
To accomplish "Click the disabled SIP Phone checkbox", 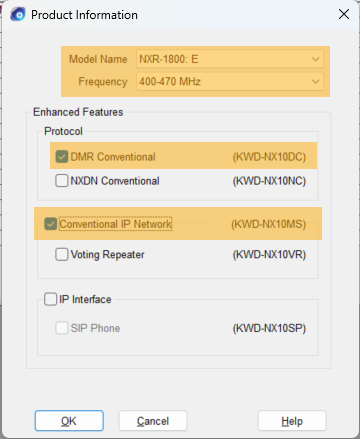I will pos(62,328).
